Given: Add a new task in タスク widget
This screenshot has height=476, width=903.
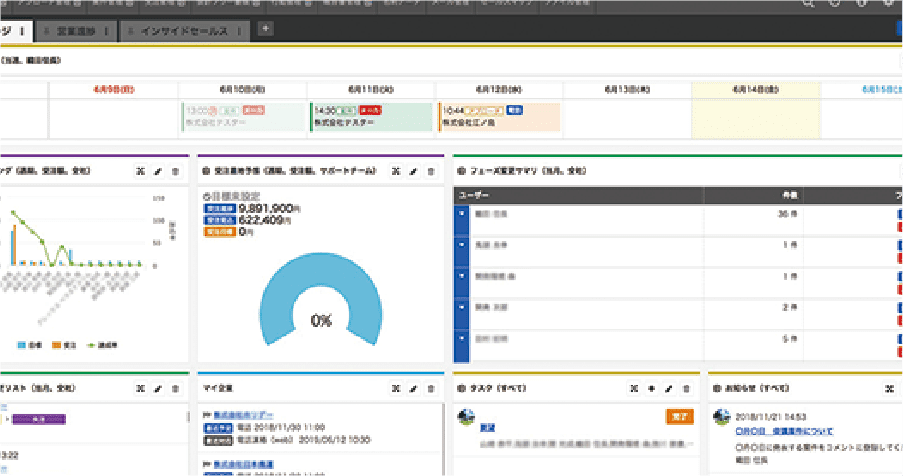Looking at the screenshot, I should point(651,387).
